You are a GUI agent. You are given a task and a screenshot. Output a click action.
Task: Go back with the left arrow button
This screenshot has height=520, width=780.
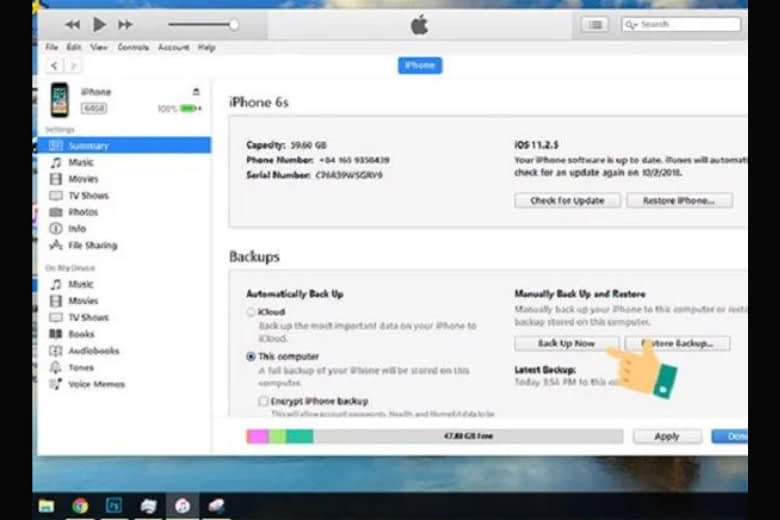pos(54,66)
